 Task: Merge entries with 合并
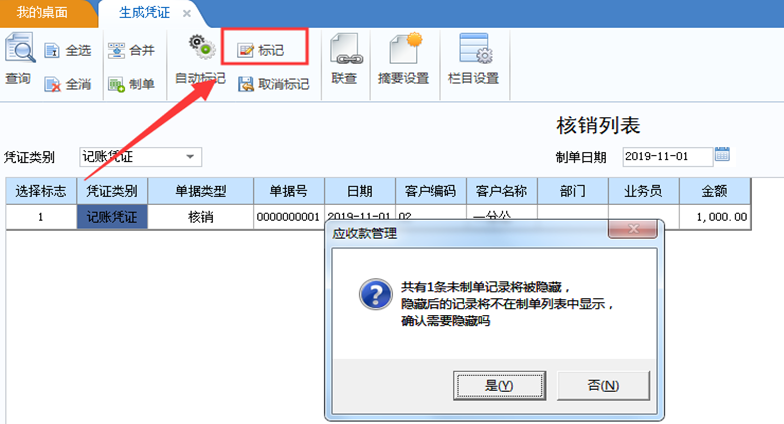tap(132, 50)
